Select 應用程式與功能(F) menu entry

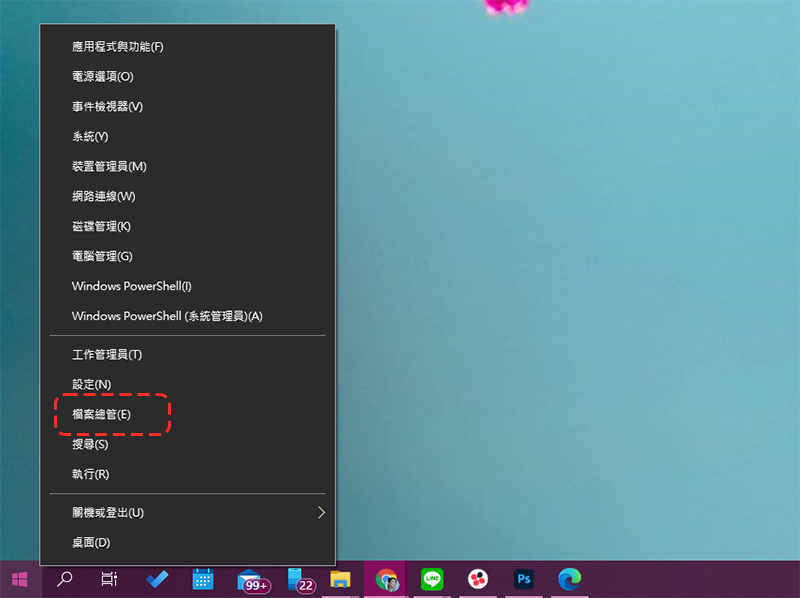tap(187, 47)
